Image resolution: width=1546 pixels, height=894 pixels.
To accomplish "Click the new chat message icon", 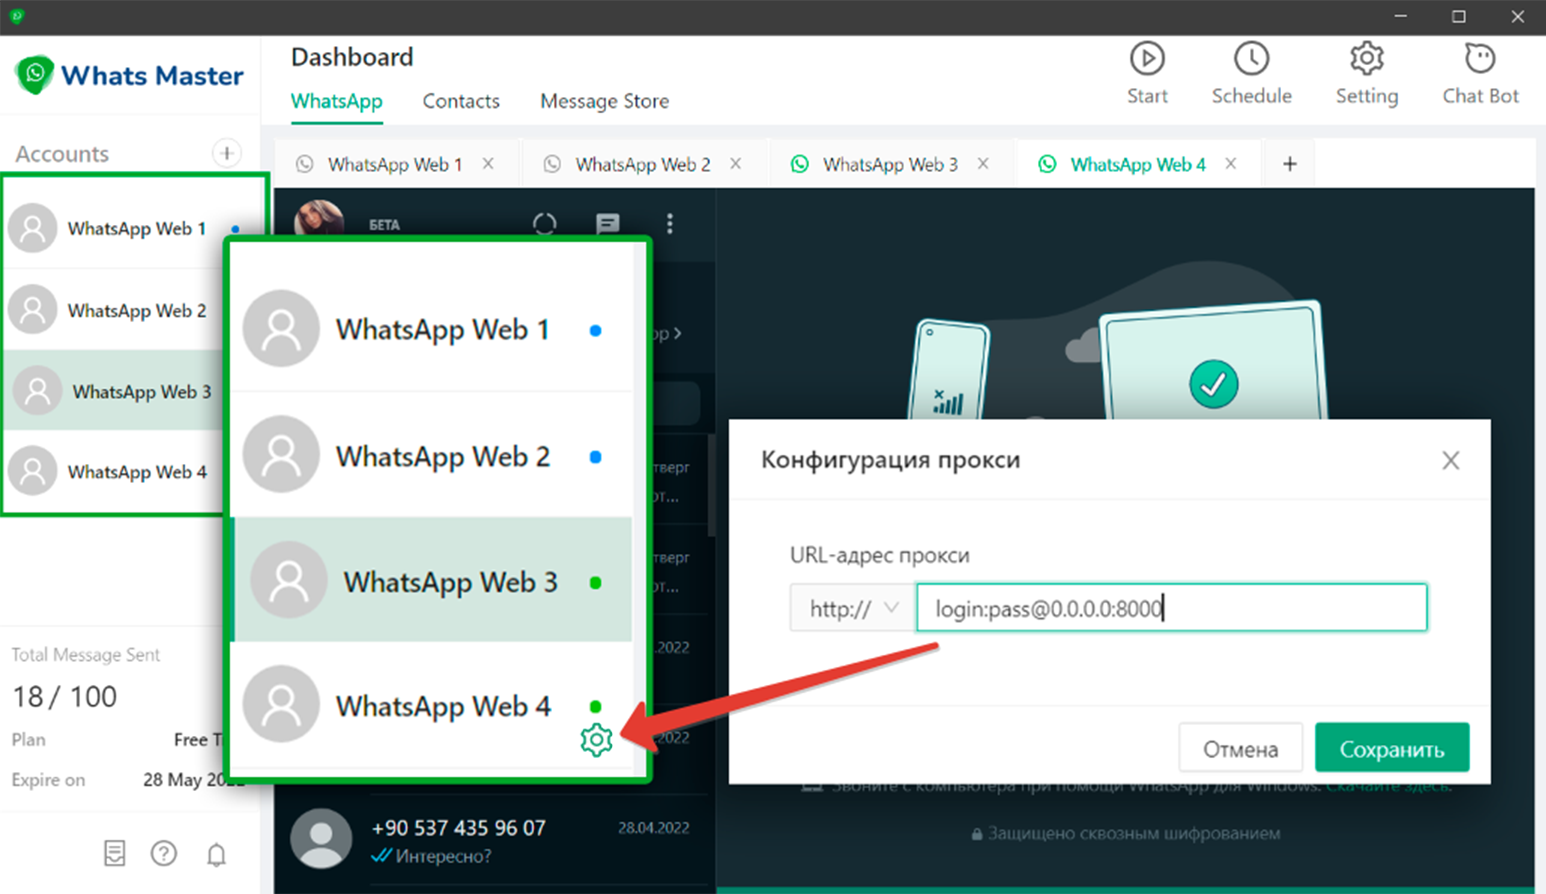I will point(607,224).
